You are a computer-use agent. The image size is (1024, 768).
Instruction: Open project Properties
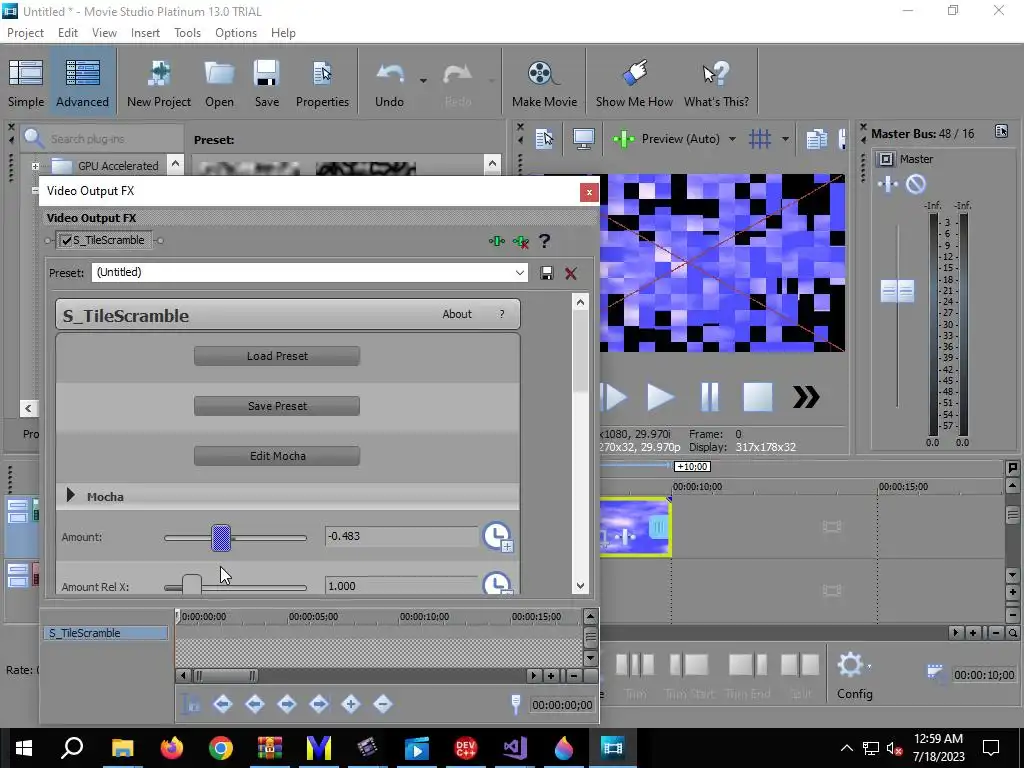tap(322, 84)
